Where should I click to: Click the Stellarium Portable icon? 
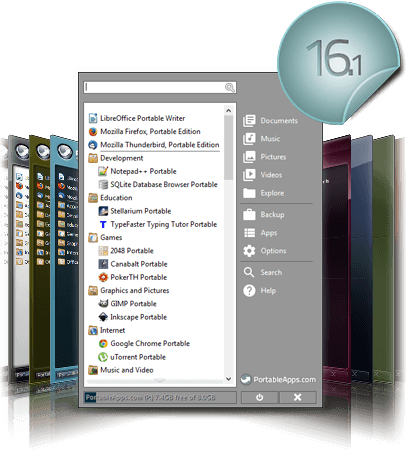pos(103,211)
